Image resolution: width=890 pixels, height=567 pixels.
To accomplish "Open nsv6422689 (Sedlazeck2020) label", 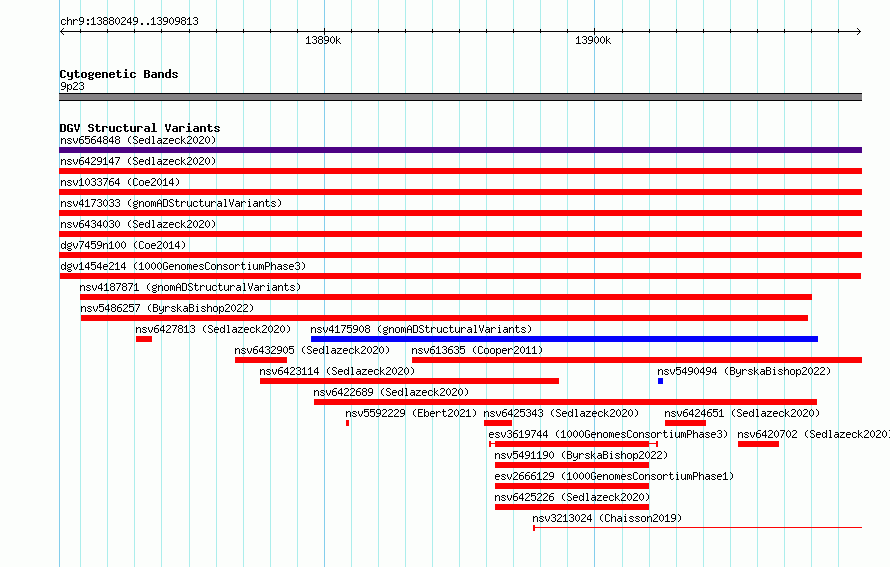I will coord(391,392).
